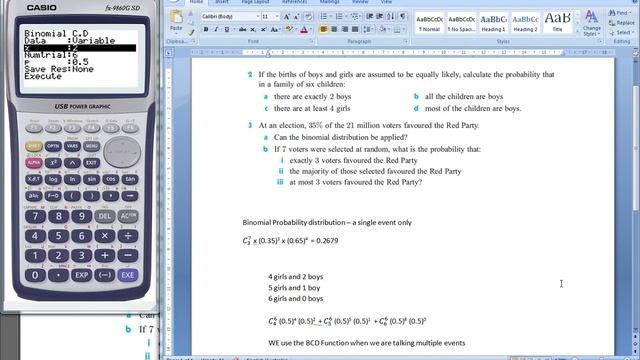Increase paragraph indent
Screen dimensions: 640x360
(380, 16)
